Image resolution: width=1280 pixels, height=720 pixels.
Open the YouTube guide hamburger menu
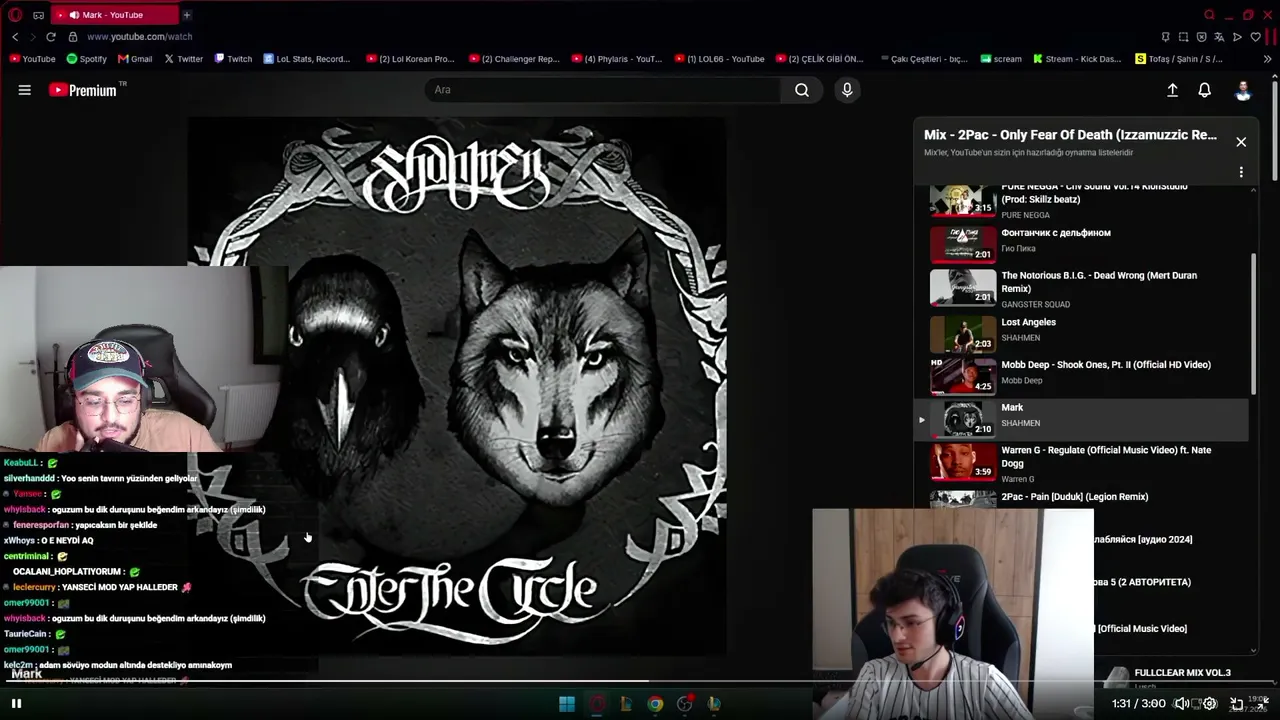tap(25, 90)
